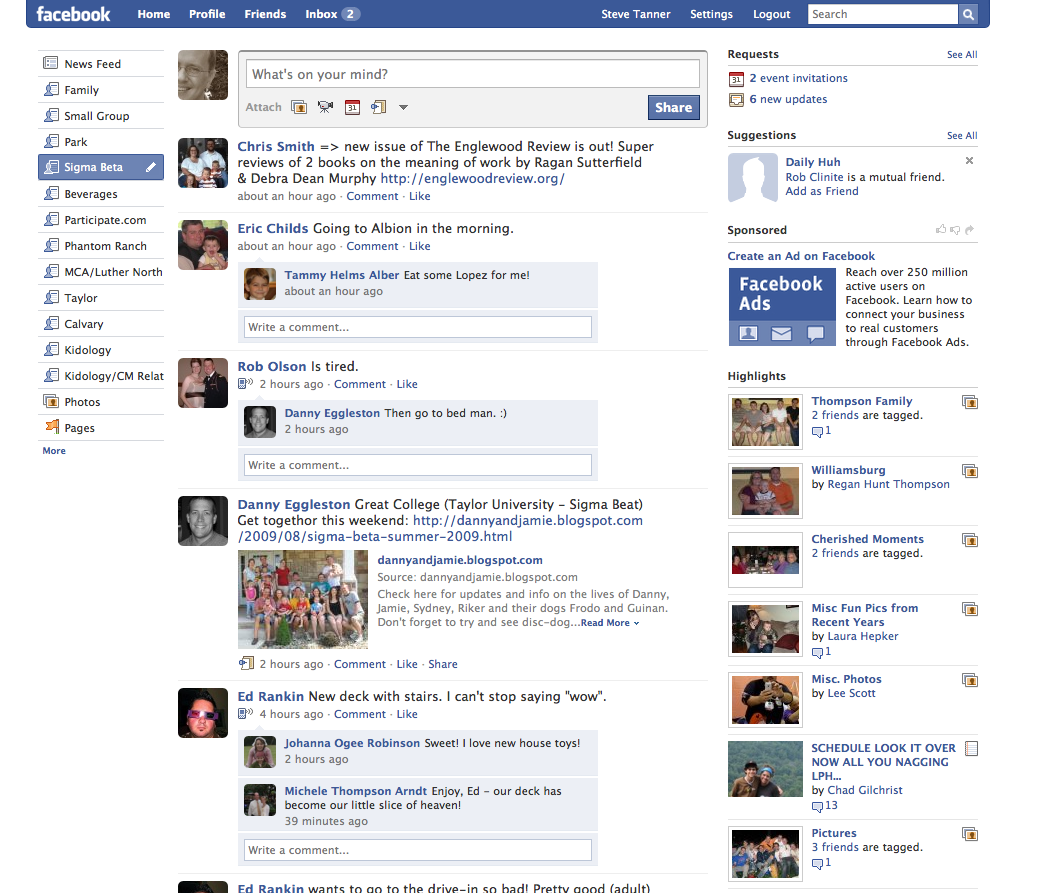Open the Pictures album thumbnail

[765, 854]
